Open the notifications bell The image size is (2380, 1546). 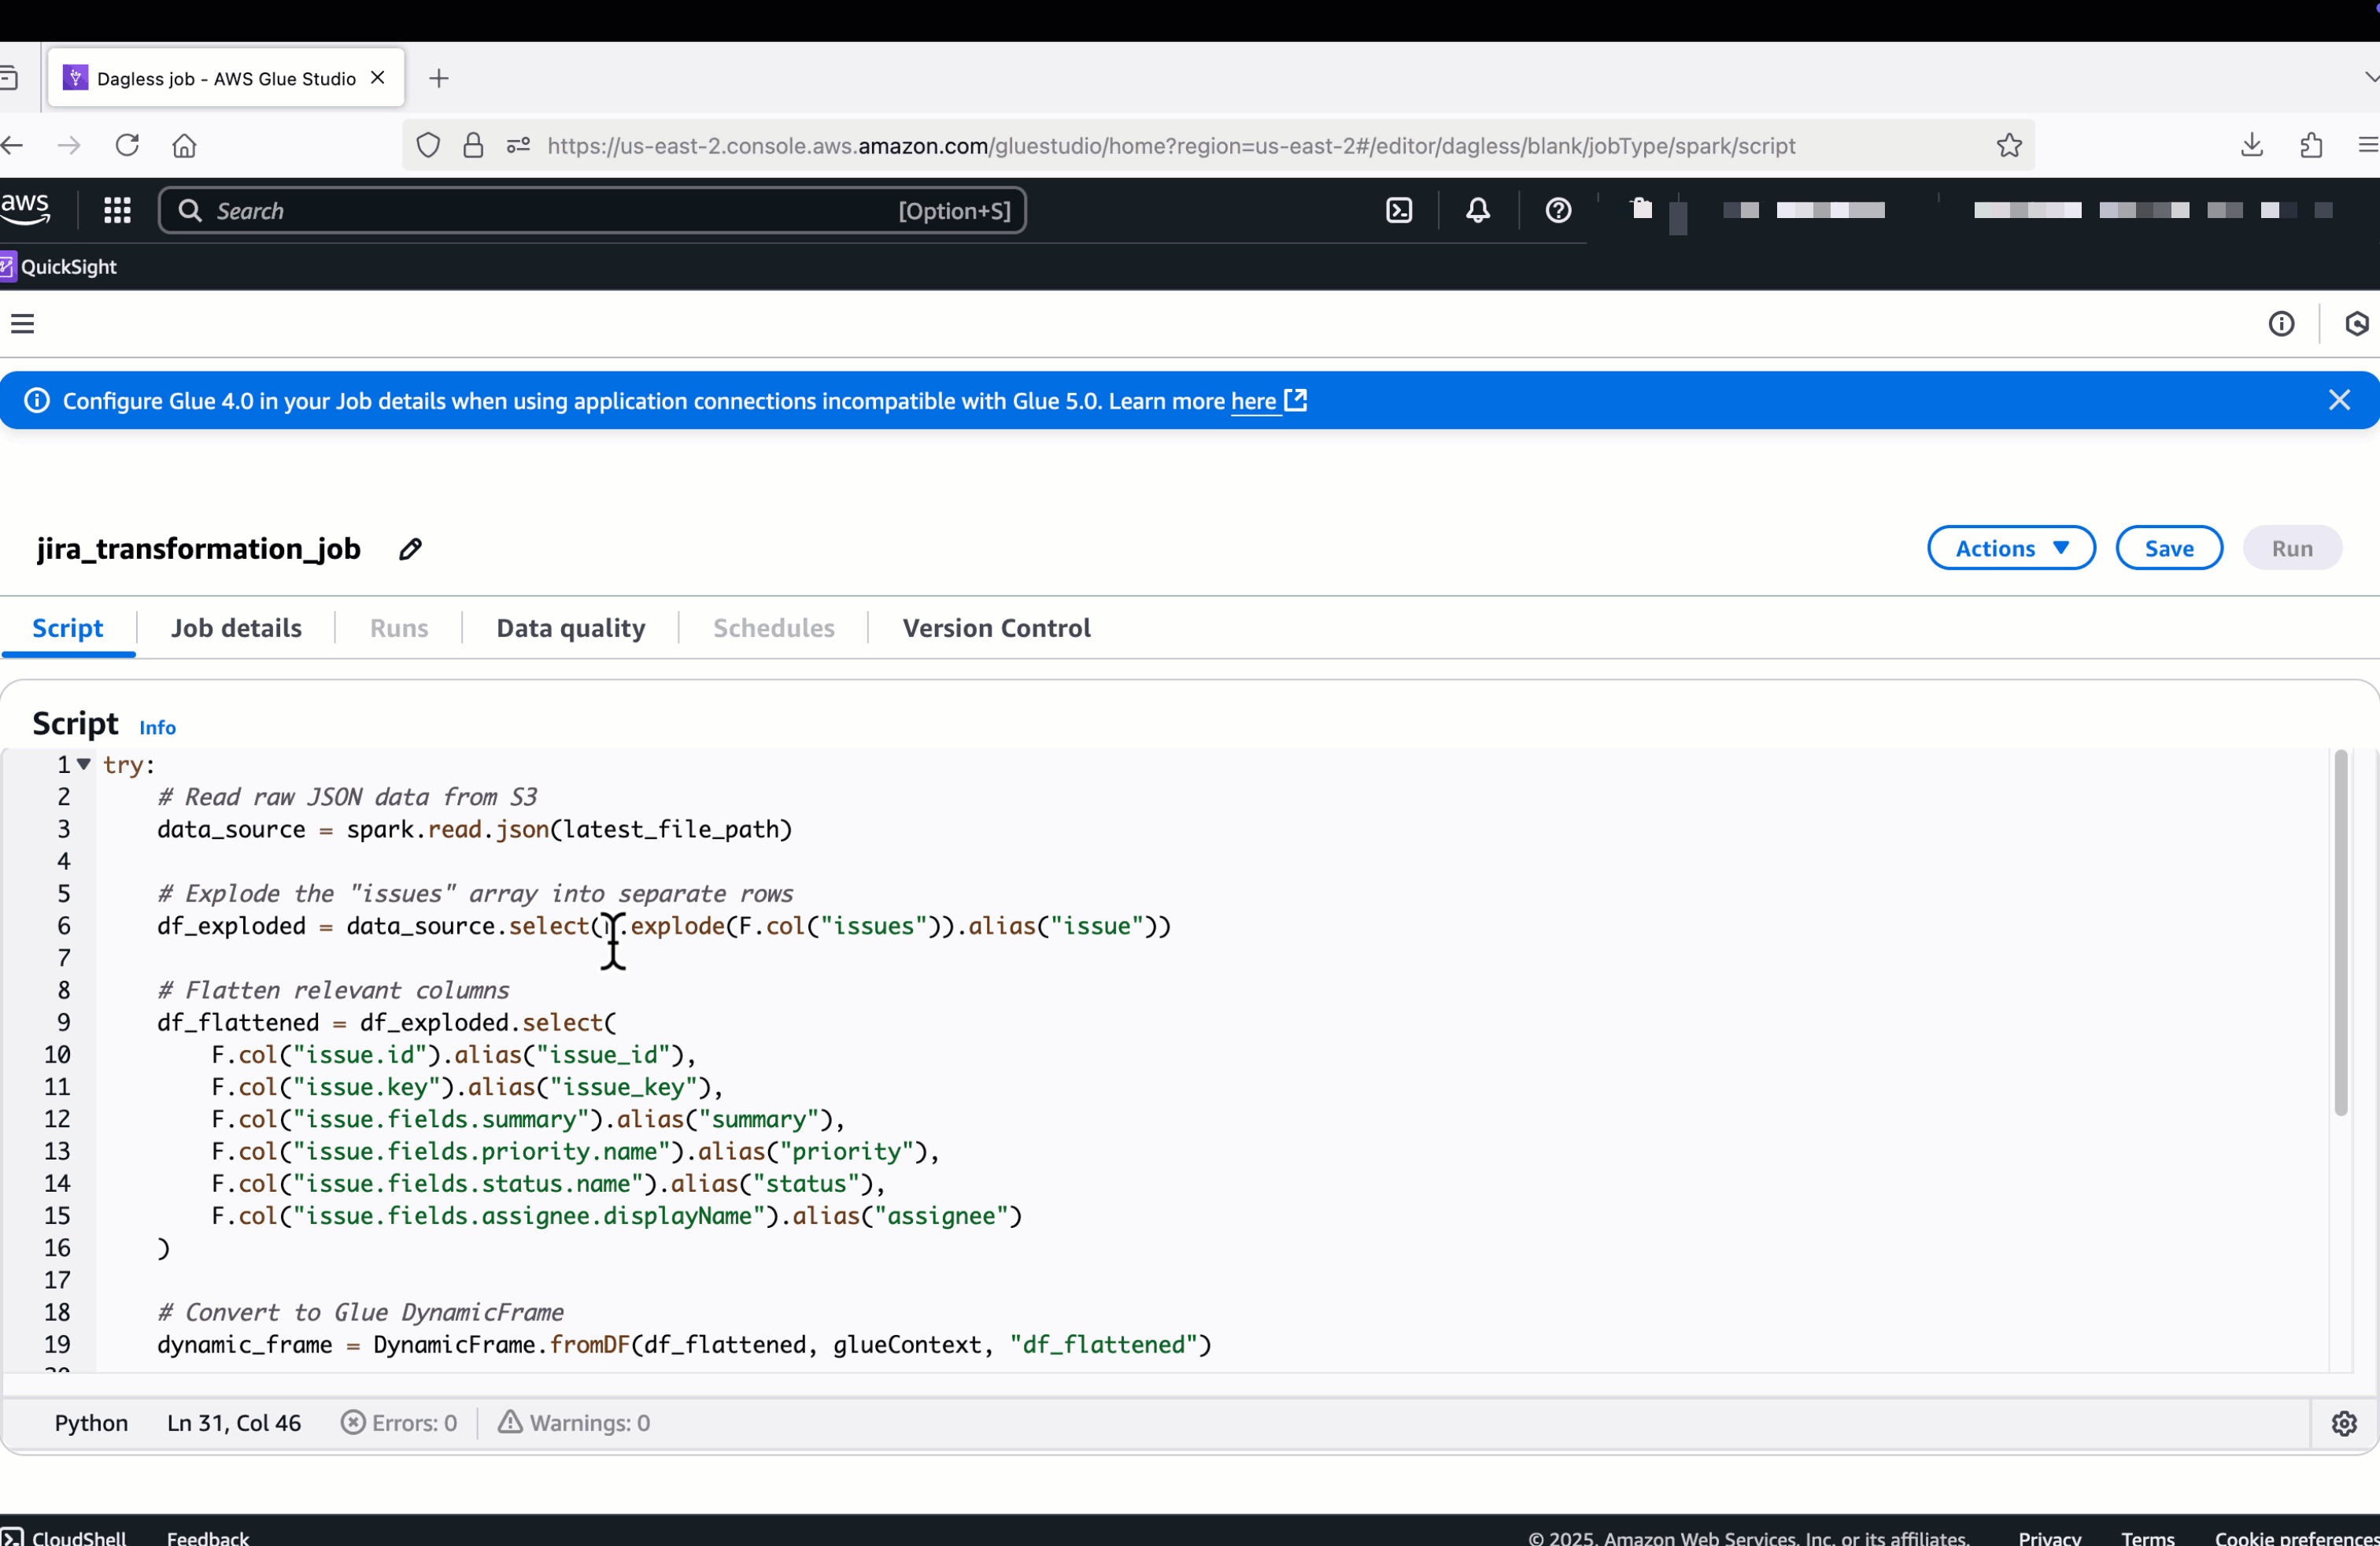tap(1477, 210)
